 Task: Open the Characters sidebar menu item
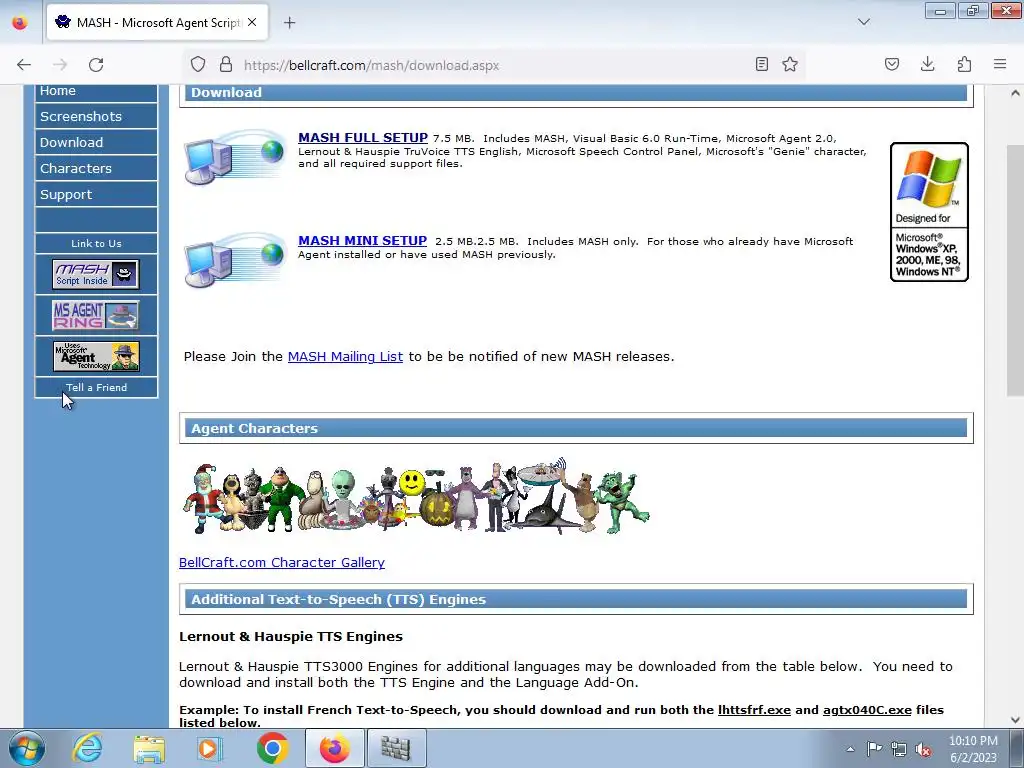[x=96, y=168]
